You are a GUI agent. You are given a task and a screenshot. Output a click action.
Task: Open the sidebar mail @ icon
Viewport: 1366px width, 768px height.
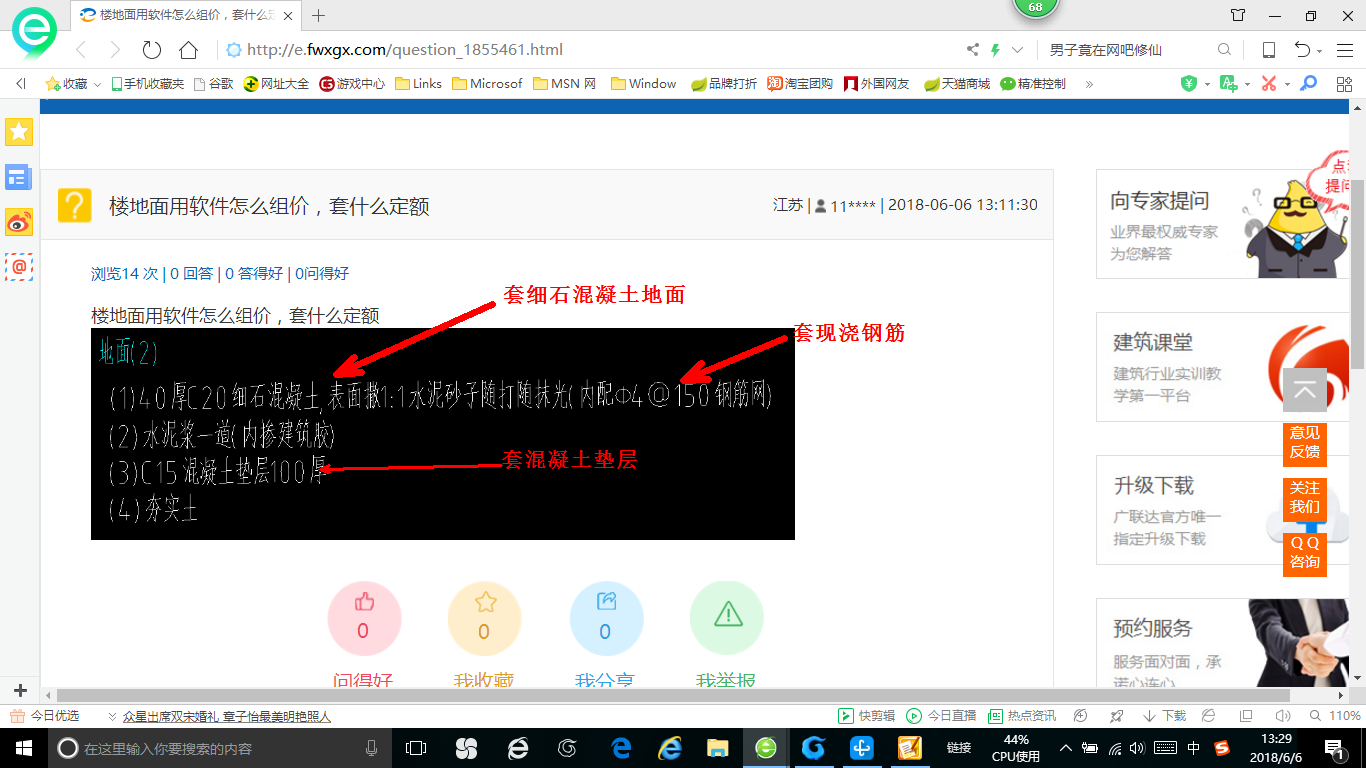tap(19, 266)
